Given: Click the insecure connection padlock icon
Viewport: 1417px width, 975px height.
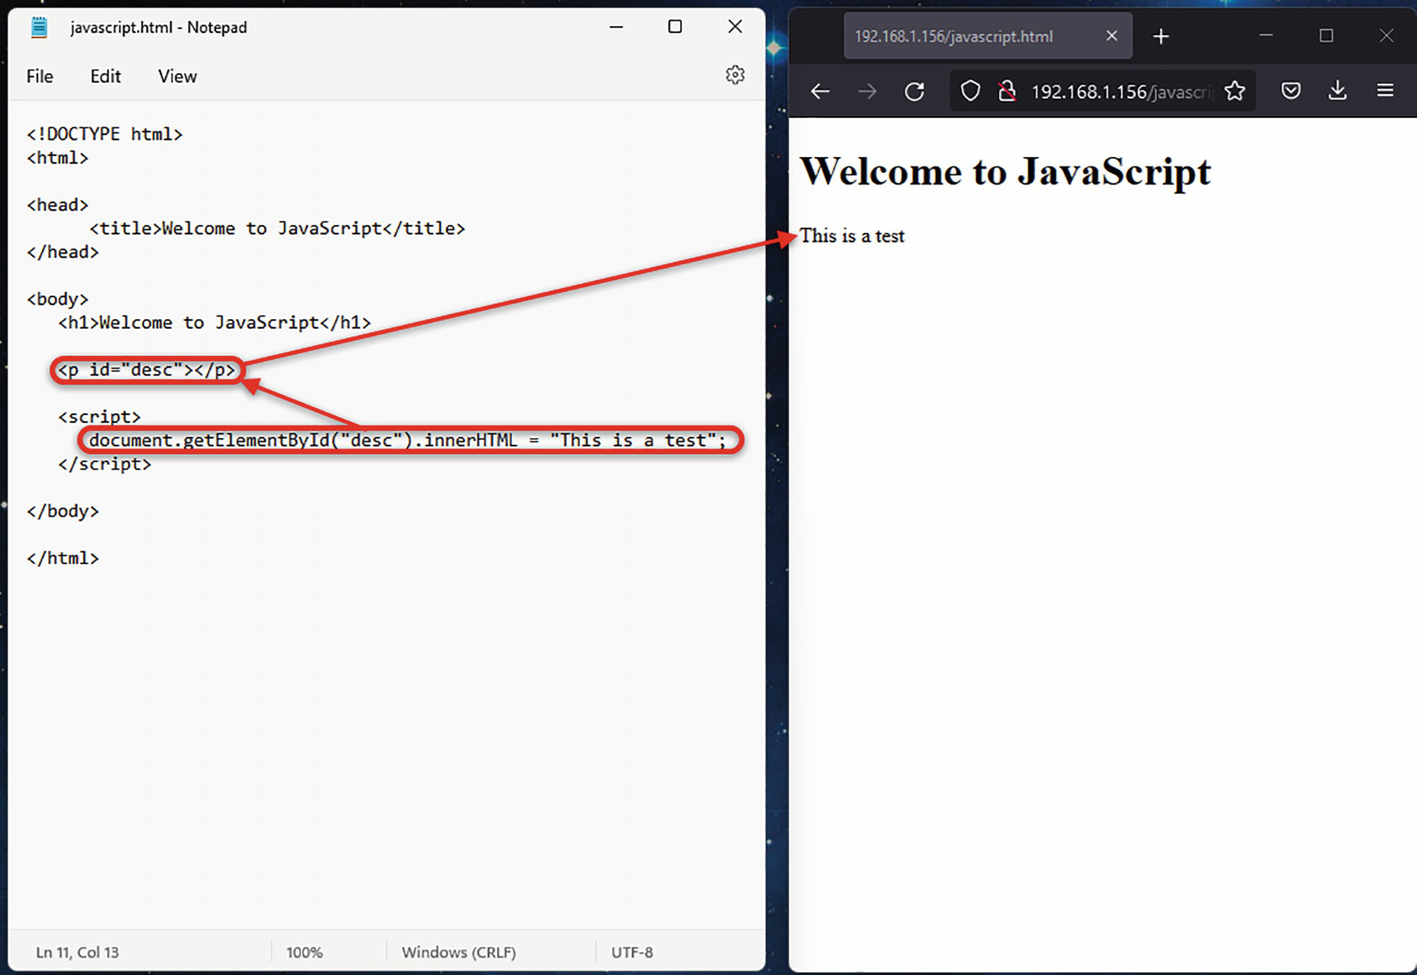Looking at the screenshot, I should click(1007, 92).
